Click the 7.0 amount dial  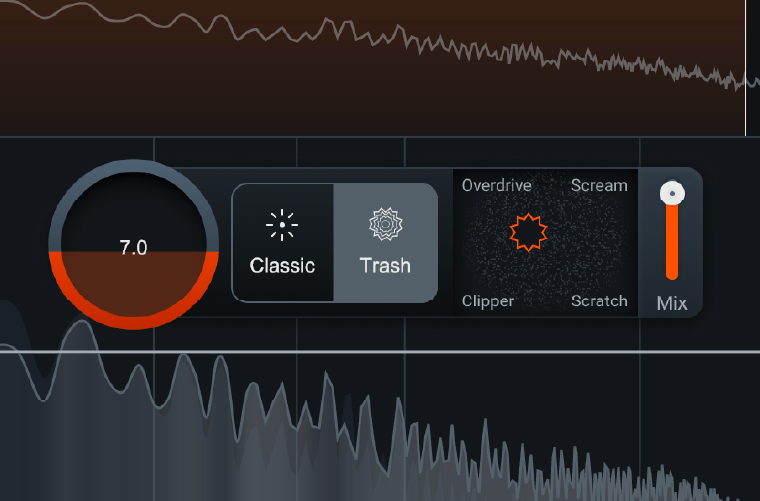(x=134, y=245)
